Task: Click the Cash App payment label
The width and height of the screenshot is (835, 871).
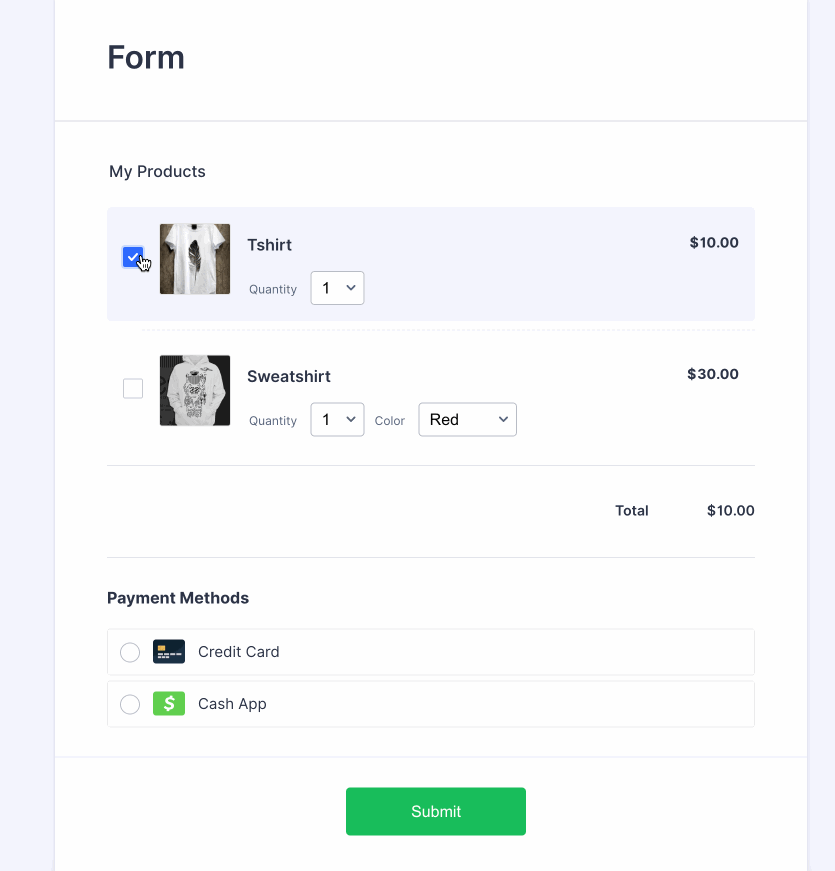Action: click(x=232, y=704)
